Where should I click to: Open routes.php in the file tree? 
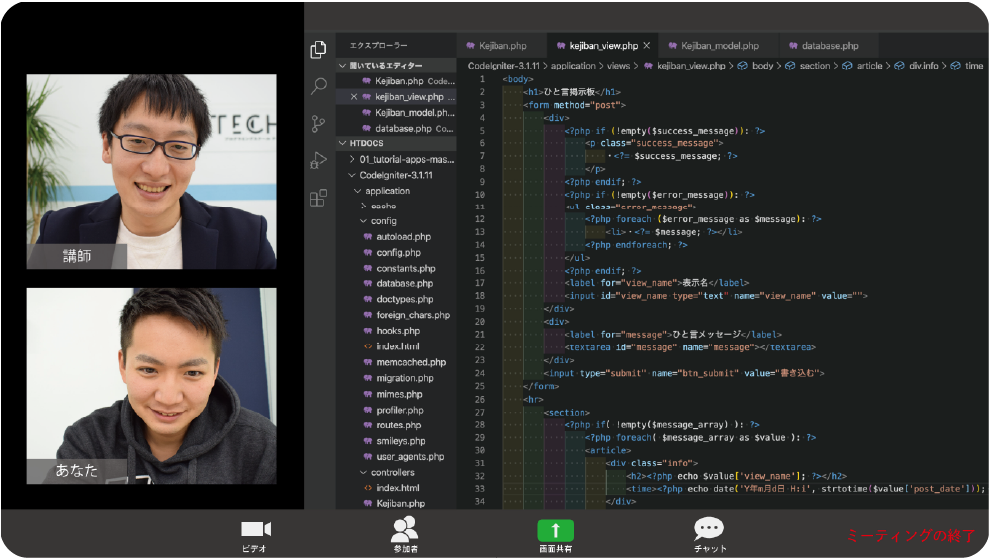(x=398, y=426)
